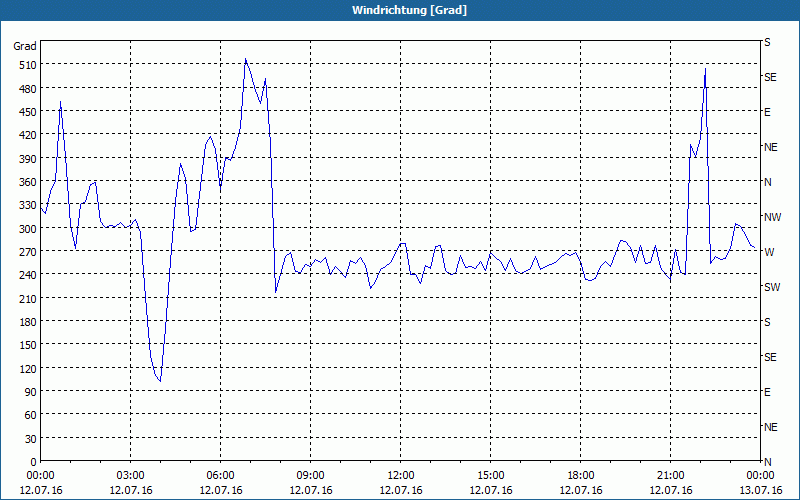Viewport: 800px width, 500px height.
Task: Select the E compass label level with 450
Action: (x=767, y=112)
